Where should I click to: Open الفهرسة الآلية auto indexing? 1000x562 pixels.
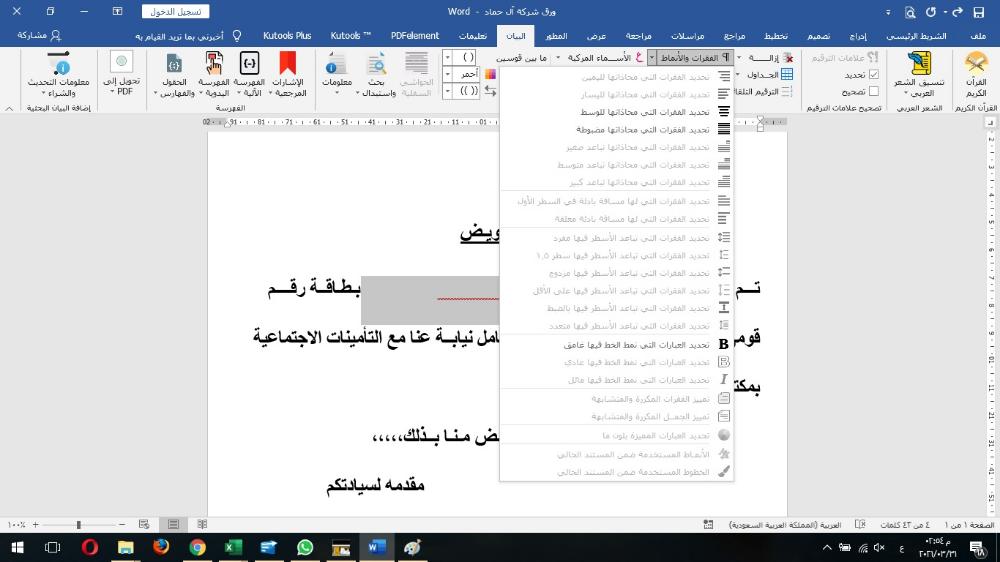[x=249, y=74]
